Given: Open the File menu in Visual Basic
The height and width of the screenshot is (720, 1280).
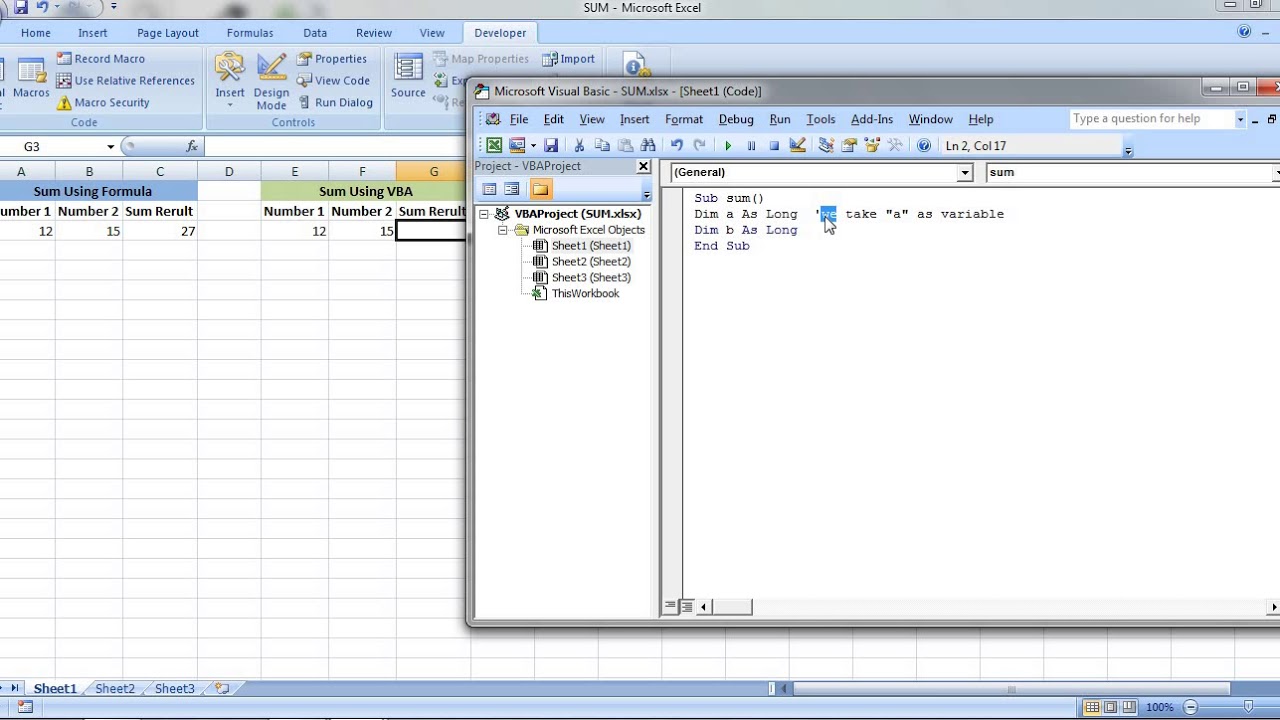Looking at the screenshot, I should click(x=519, y=119).
